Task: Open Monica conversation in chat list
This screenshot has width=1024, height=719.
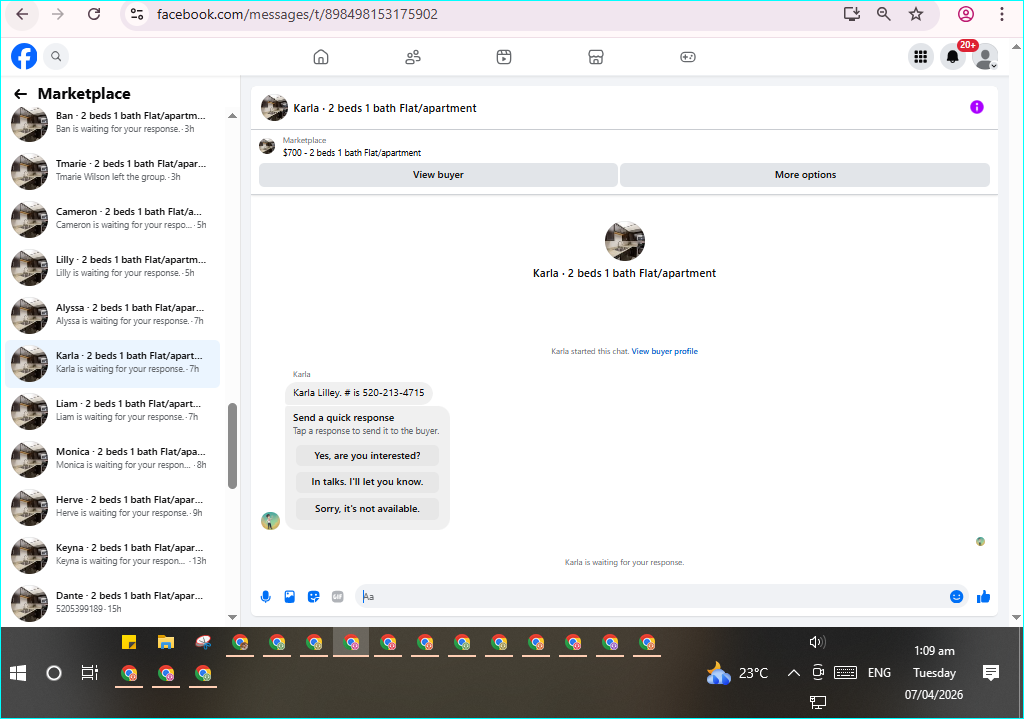Action: coord(112,459)
